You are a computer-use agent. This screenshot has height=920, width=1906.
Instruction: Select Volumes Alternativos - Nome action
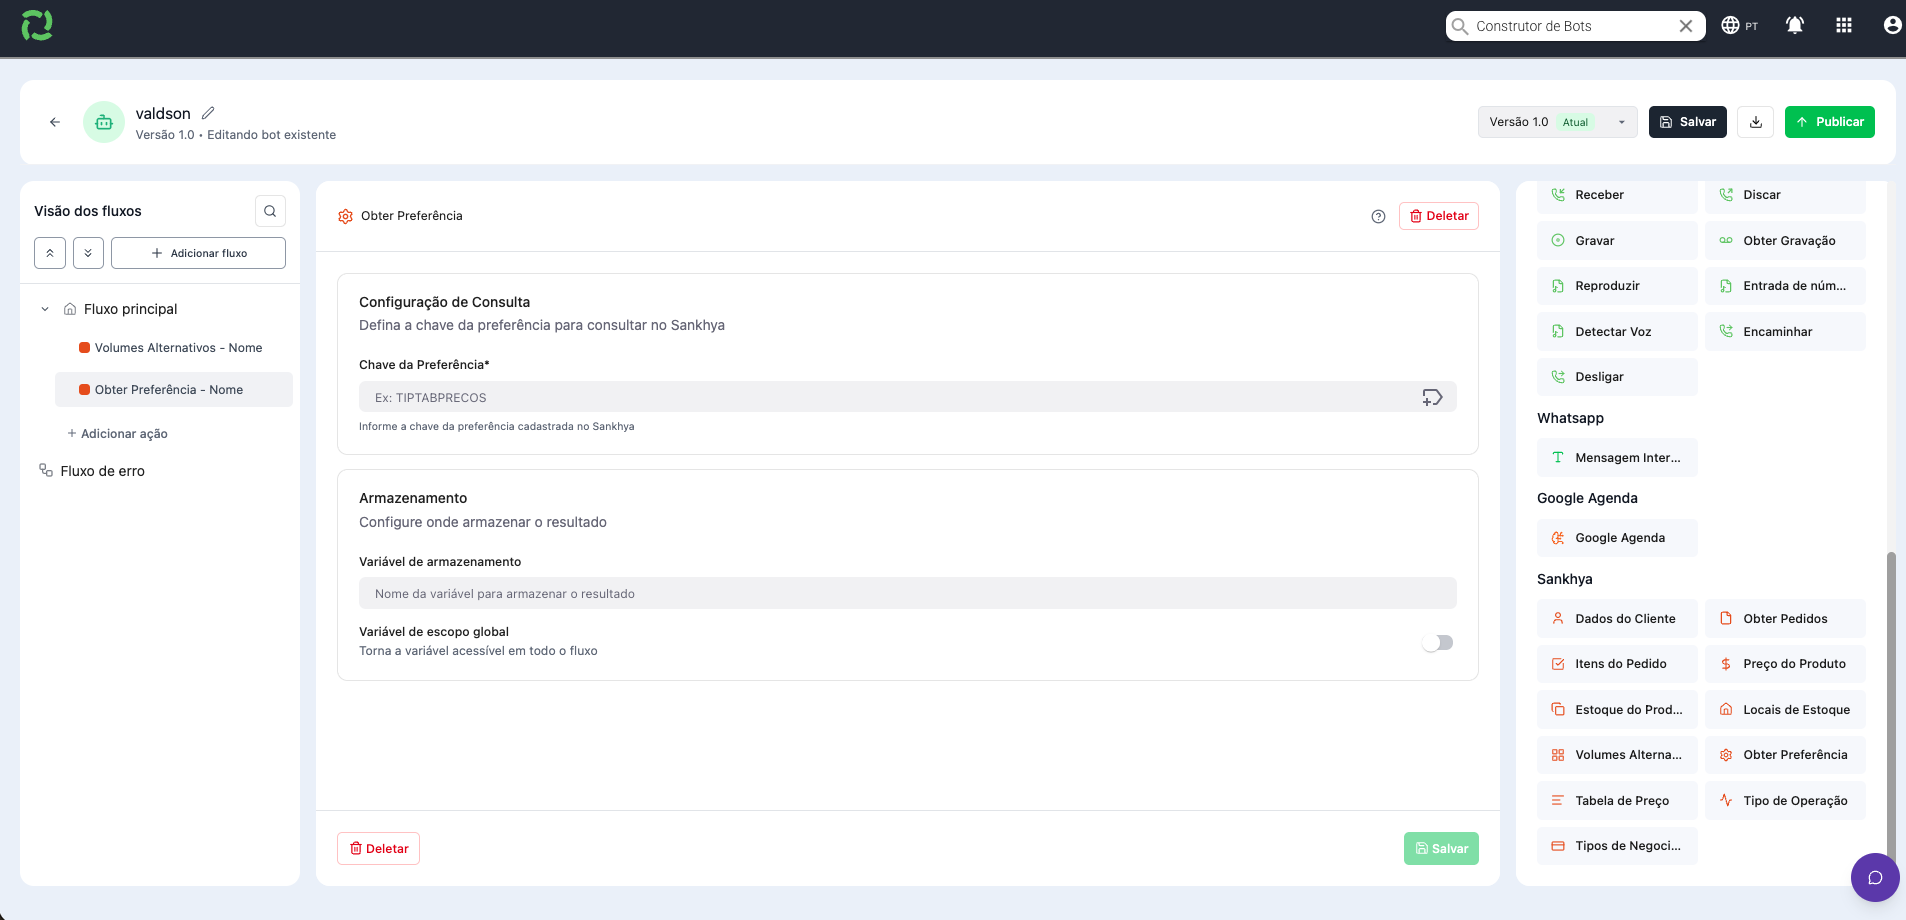tap(174, 348)
